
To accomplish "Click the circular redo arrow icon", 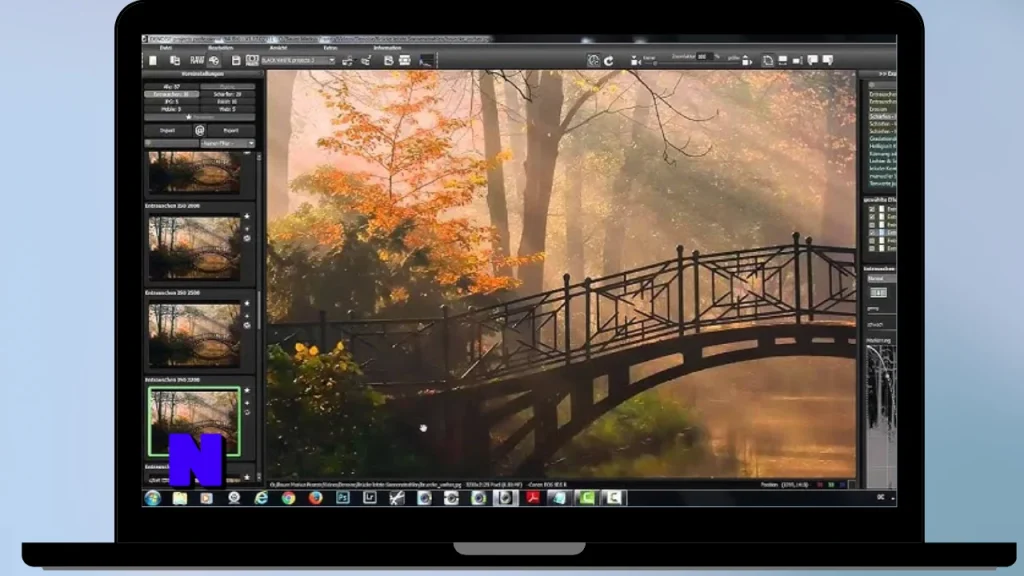I will coord(609,60).
